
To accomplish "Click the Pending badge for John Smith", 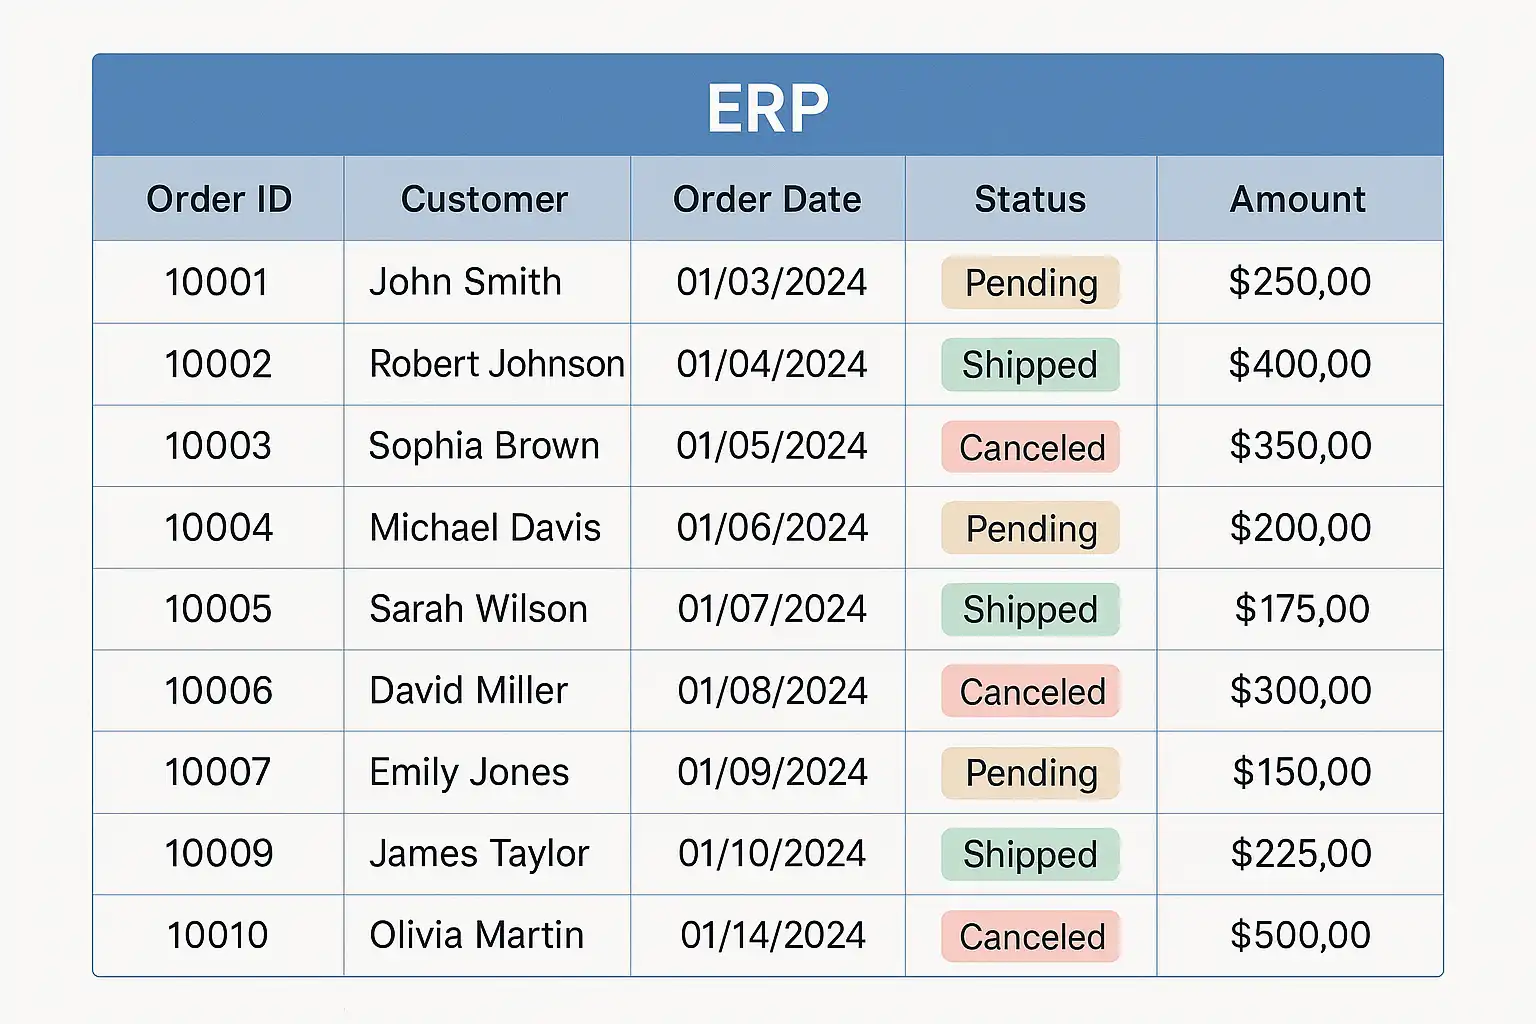I will [x=1030, y=283].
